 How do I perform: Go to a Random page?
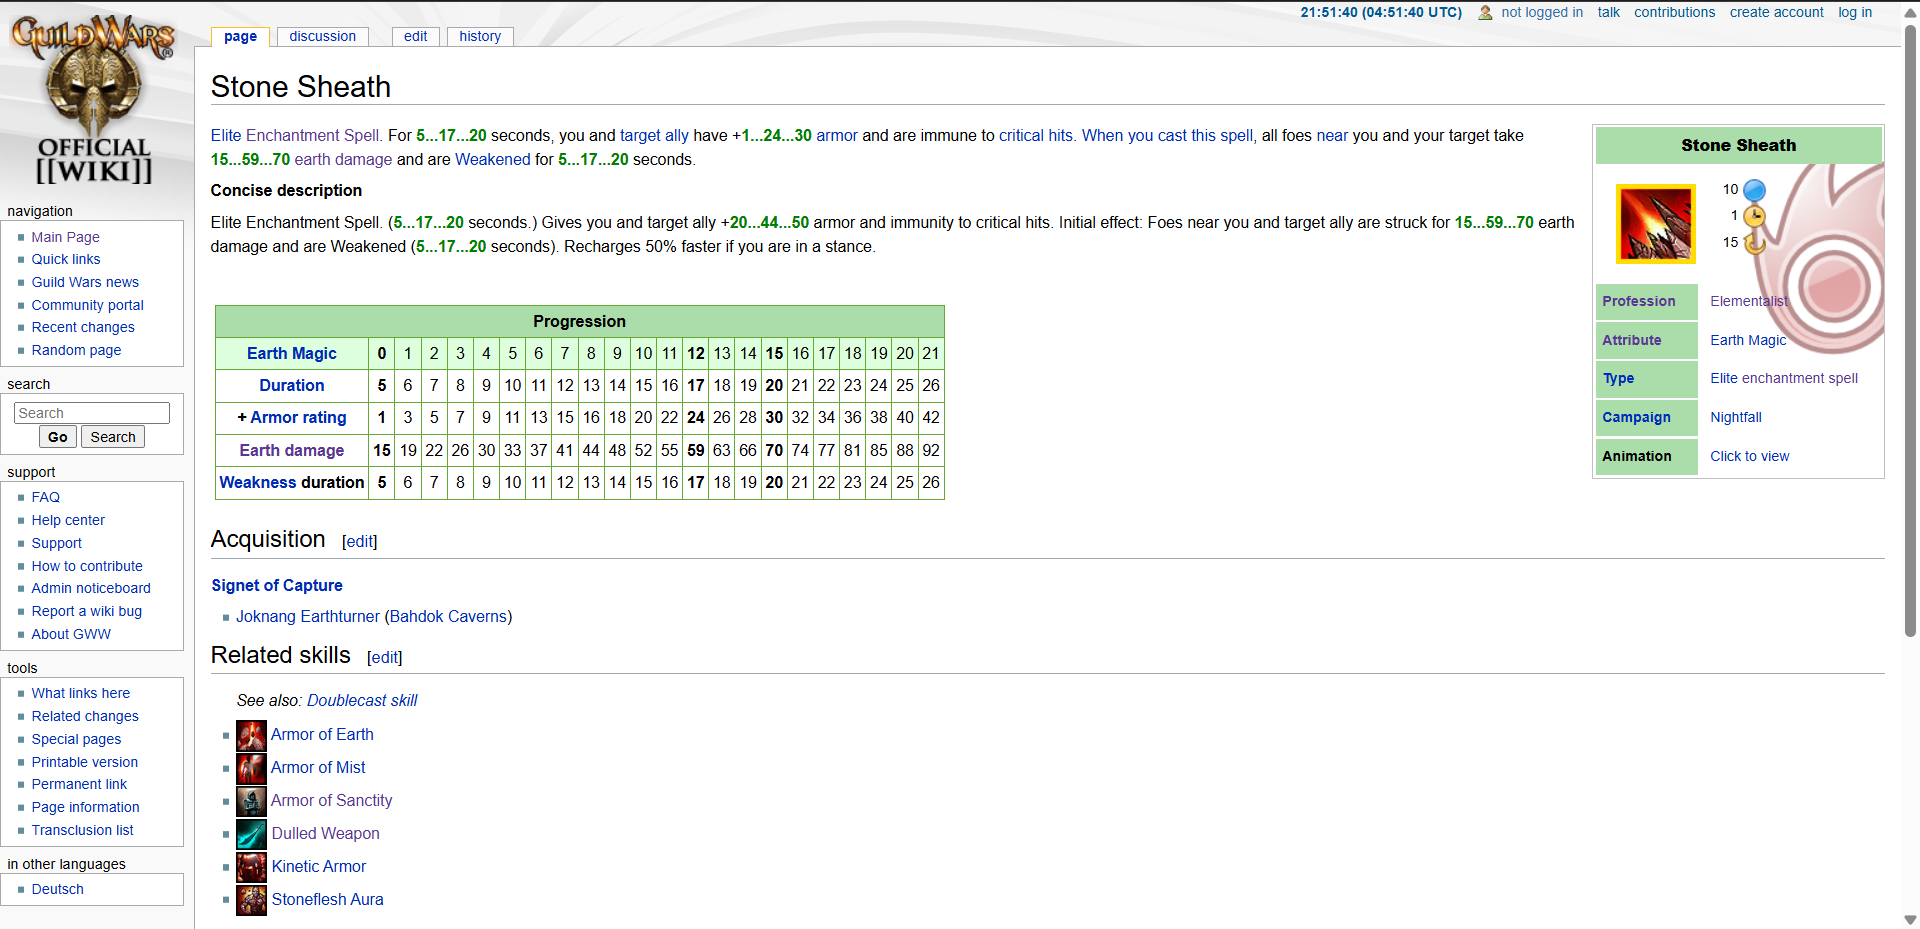76,350
